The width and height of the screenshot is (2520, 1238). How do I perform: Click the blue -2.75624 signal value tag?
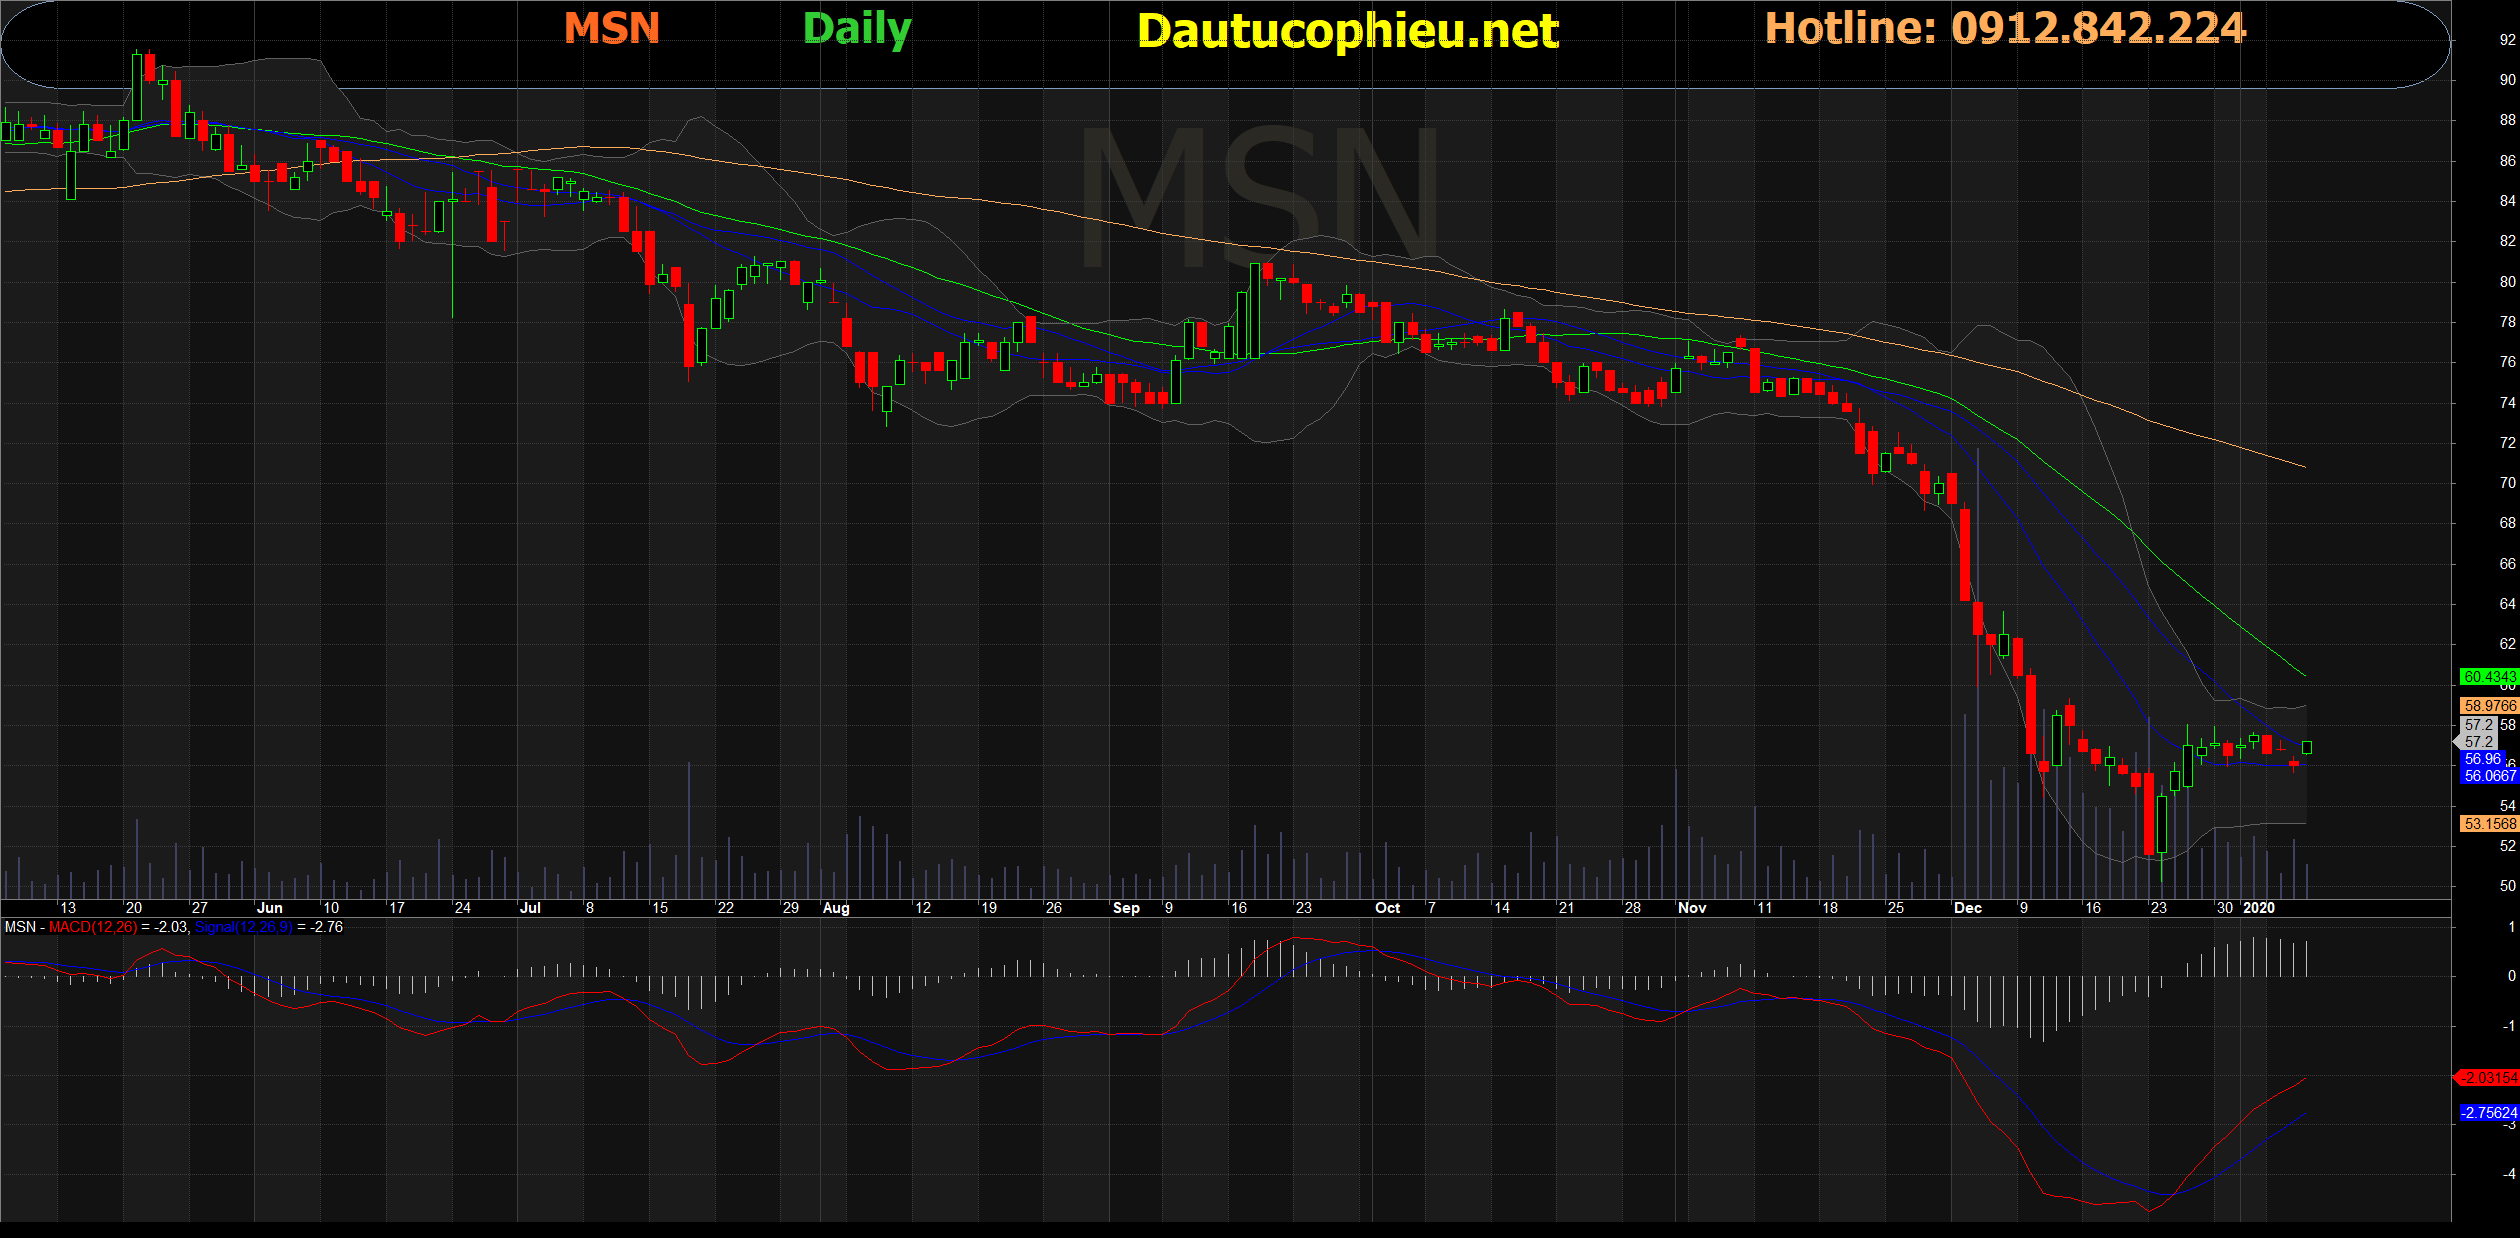(x=2488, y=1113)
